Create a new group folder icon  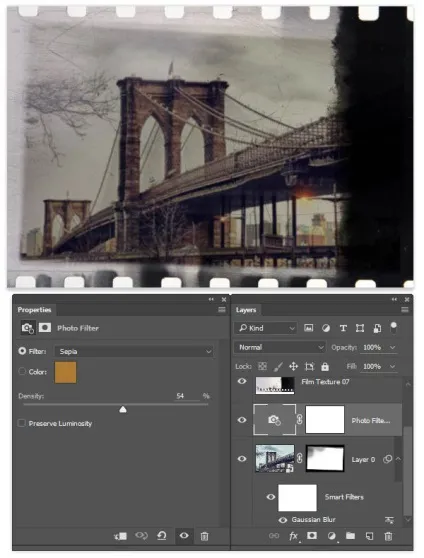[351, 536]
